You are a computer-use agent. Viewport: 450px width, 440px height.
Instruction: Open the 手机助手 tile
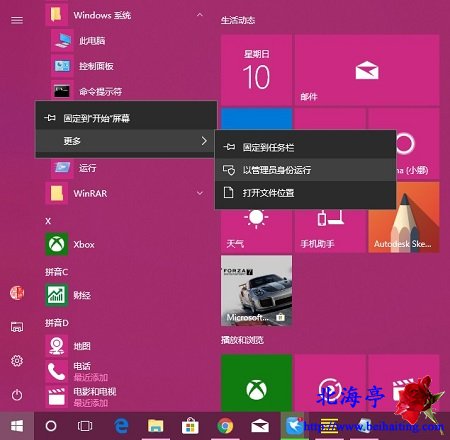[x=330, y=230]
